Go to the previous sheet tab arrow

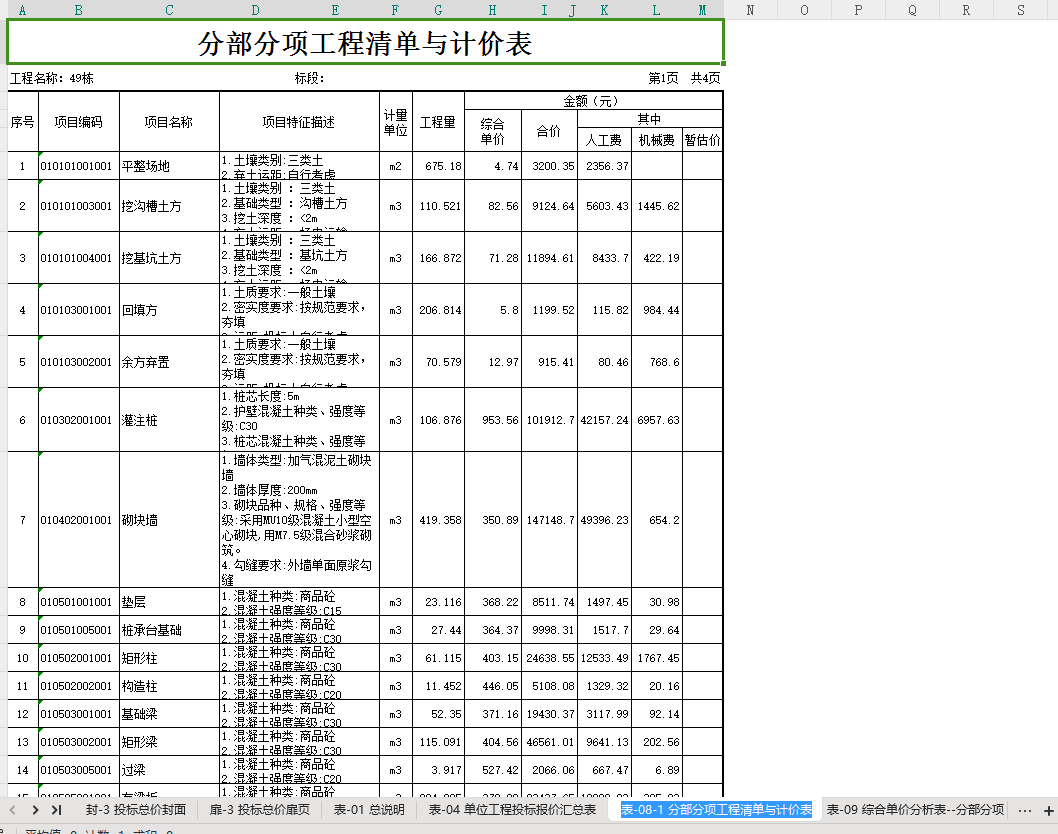click(x=13, y=810)
